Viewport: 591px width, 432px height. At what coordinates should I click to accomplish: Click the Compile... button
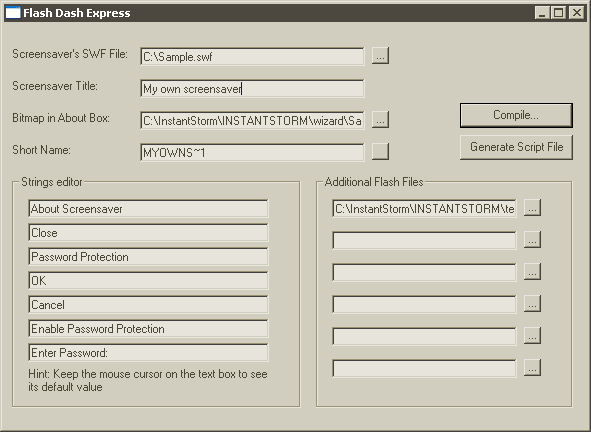click(516, 115)
